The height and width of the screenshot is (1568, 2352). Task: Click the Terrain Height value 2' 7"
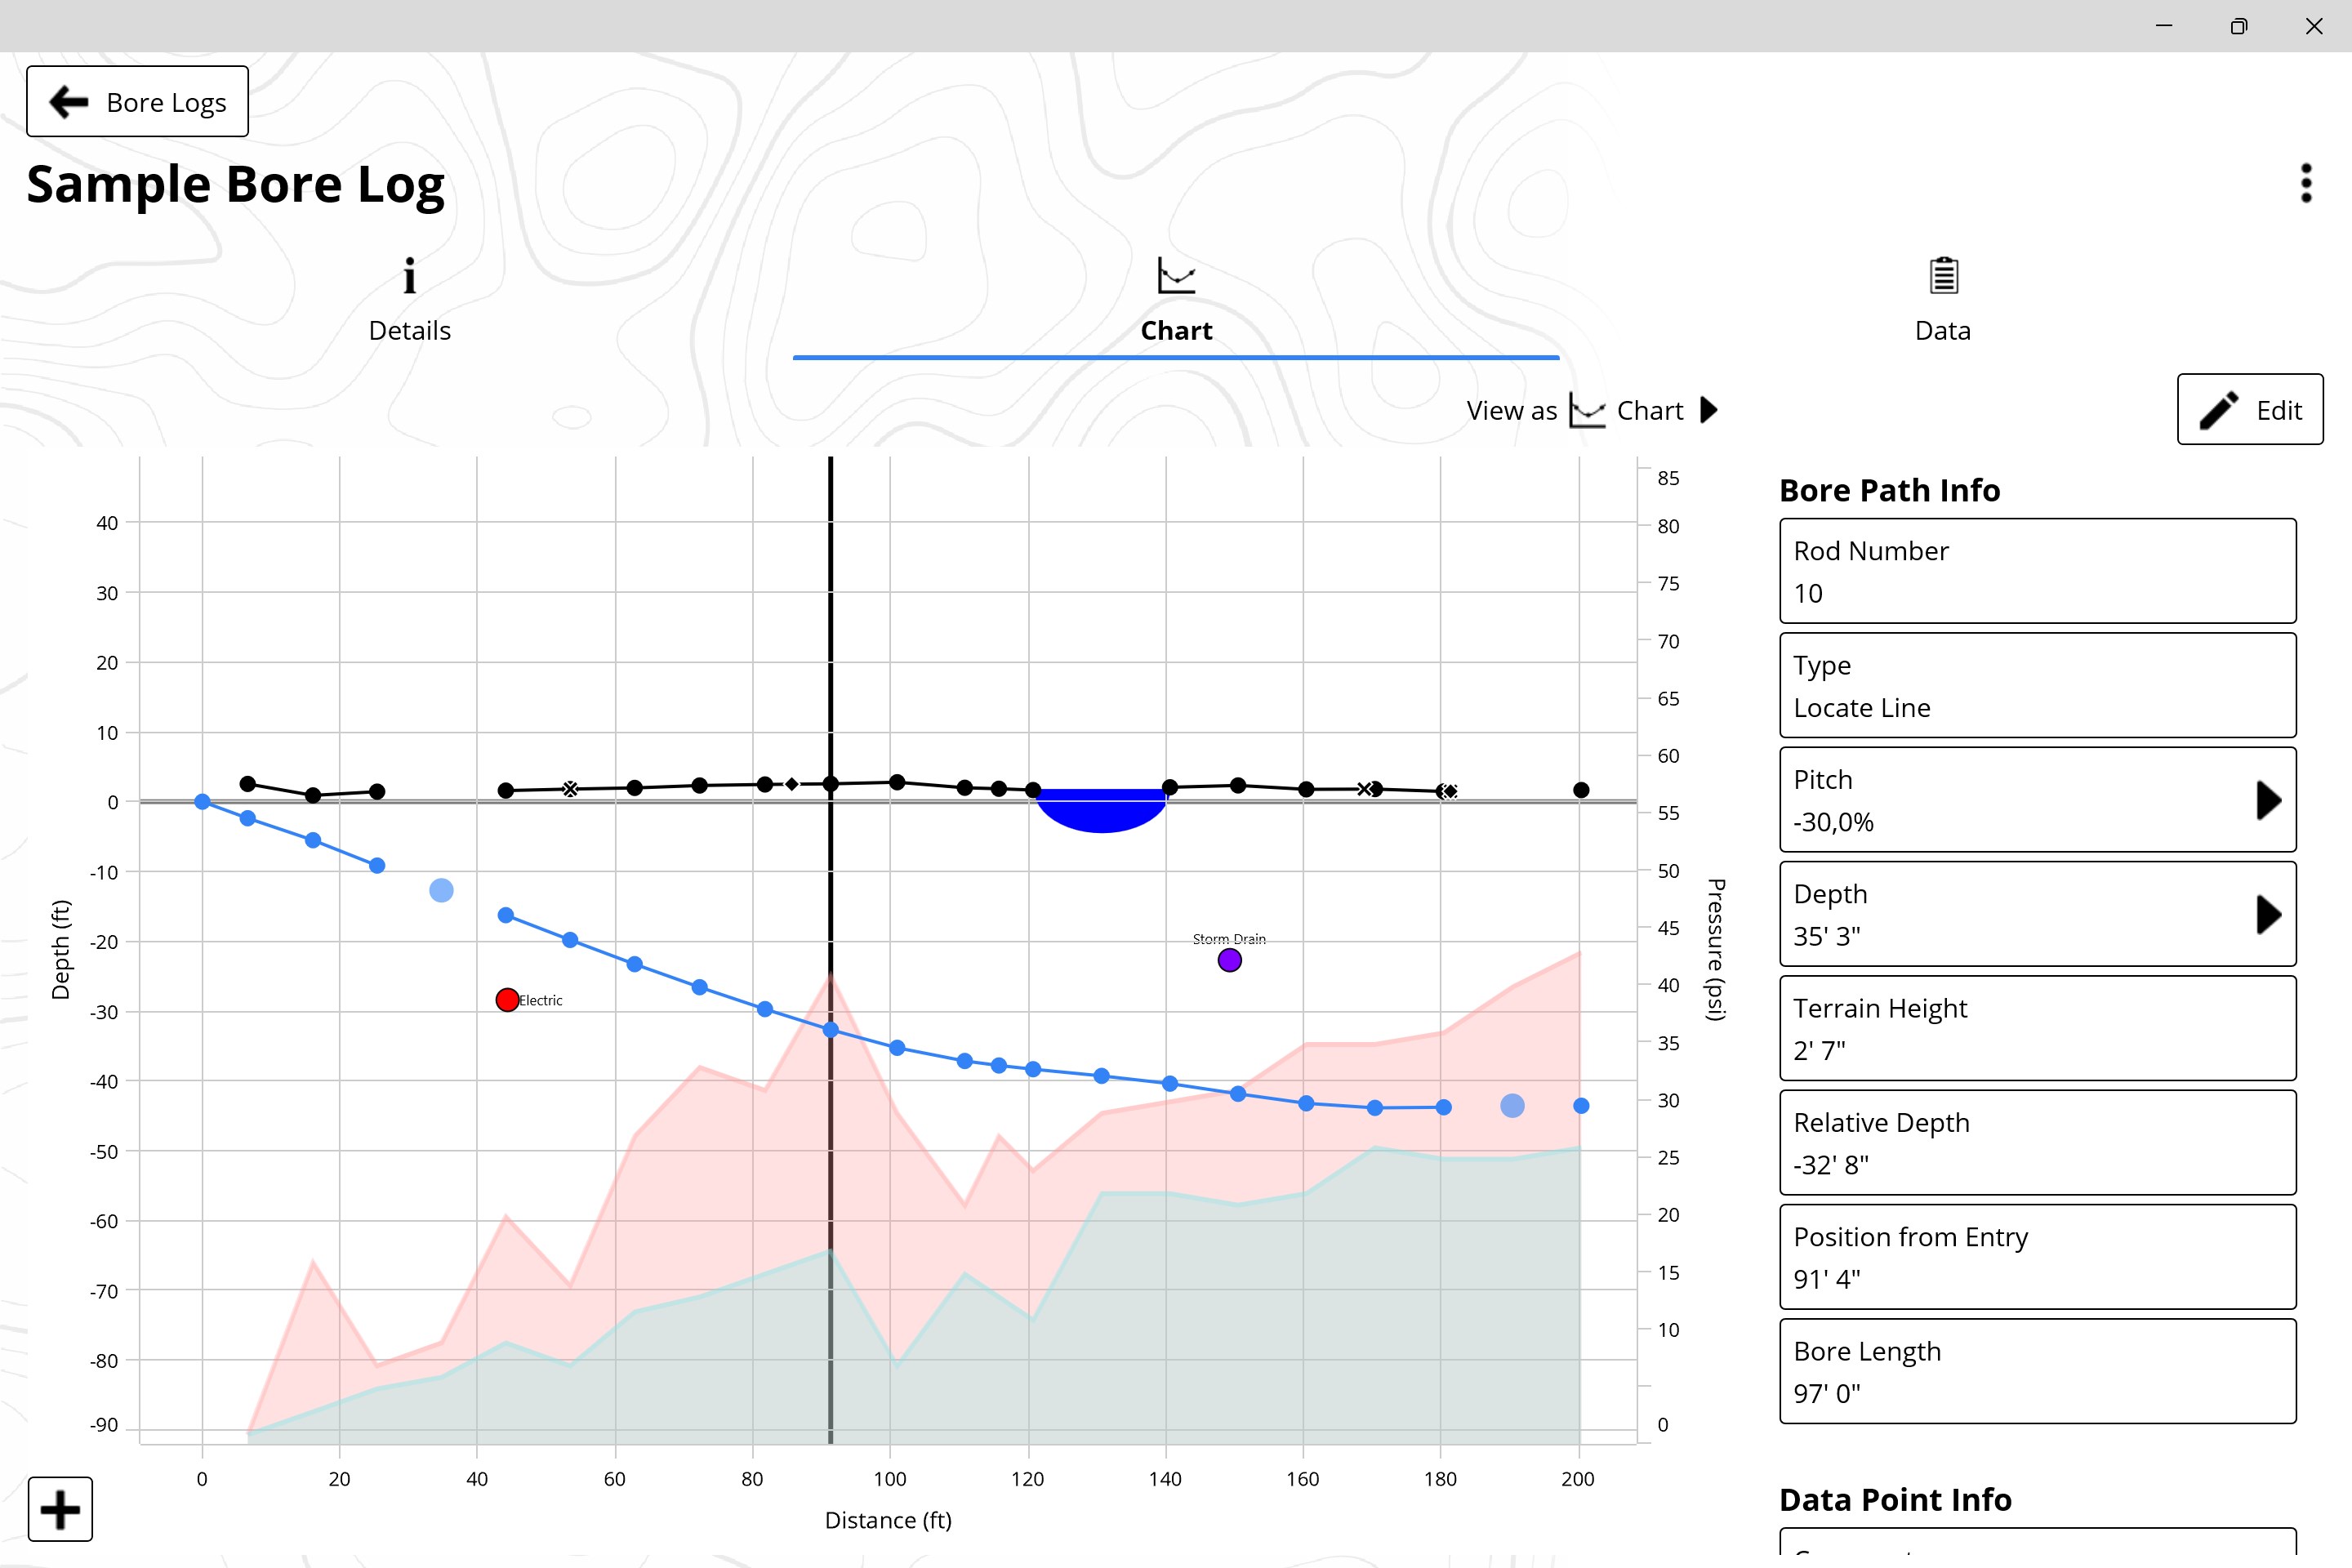[1819, 1050]
